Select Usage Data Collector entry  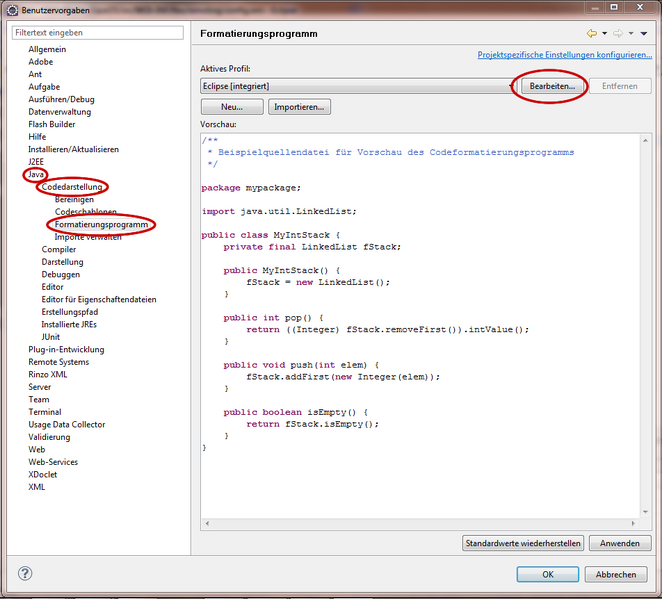click(67, 425)
